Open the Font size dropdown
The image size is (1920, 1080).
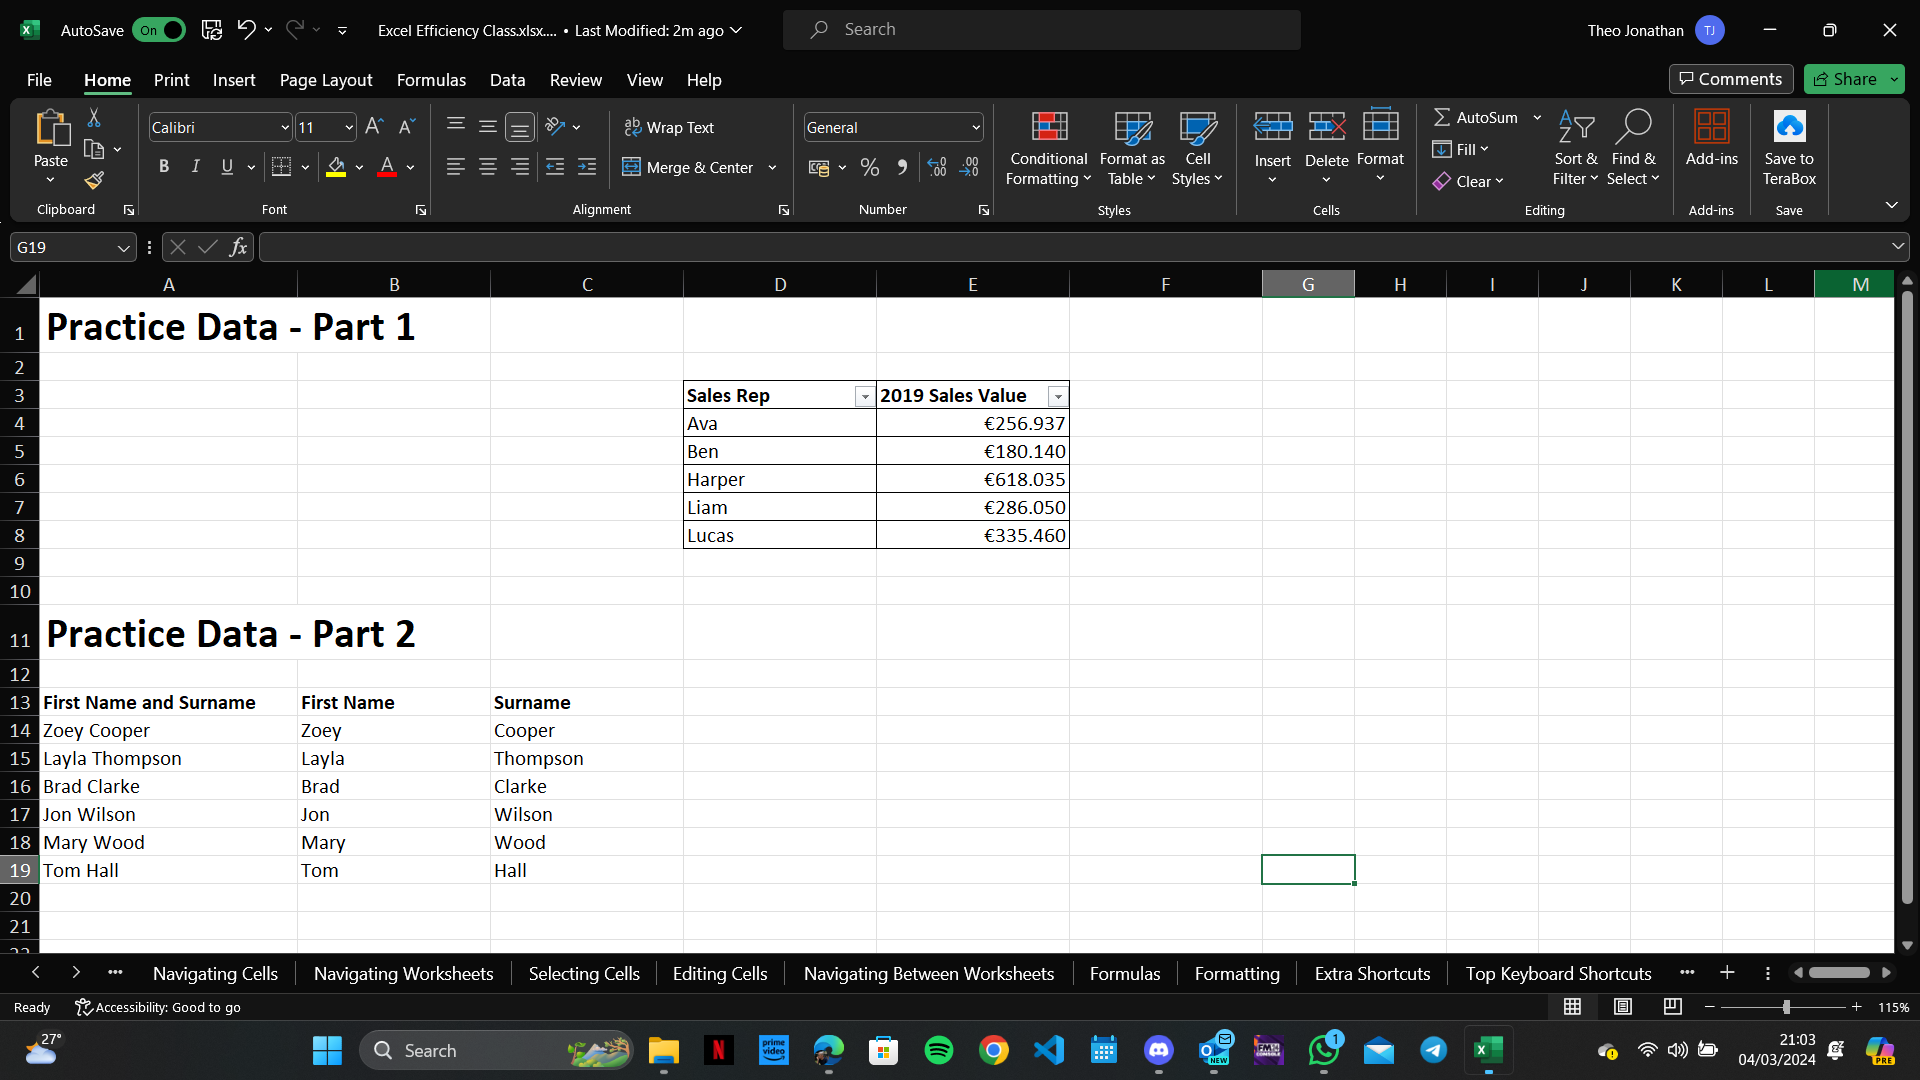pyautogui.click(x=349, y=128)
